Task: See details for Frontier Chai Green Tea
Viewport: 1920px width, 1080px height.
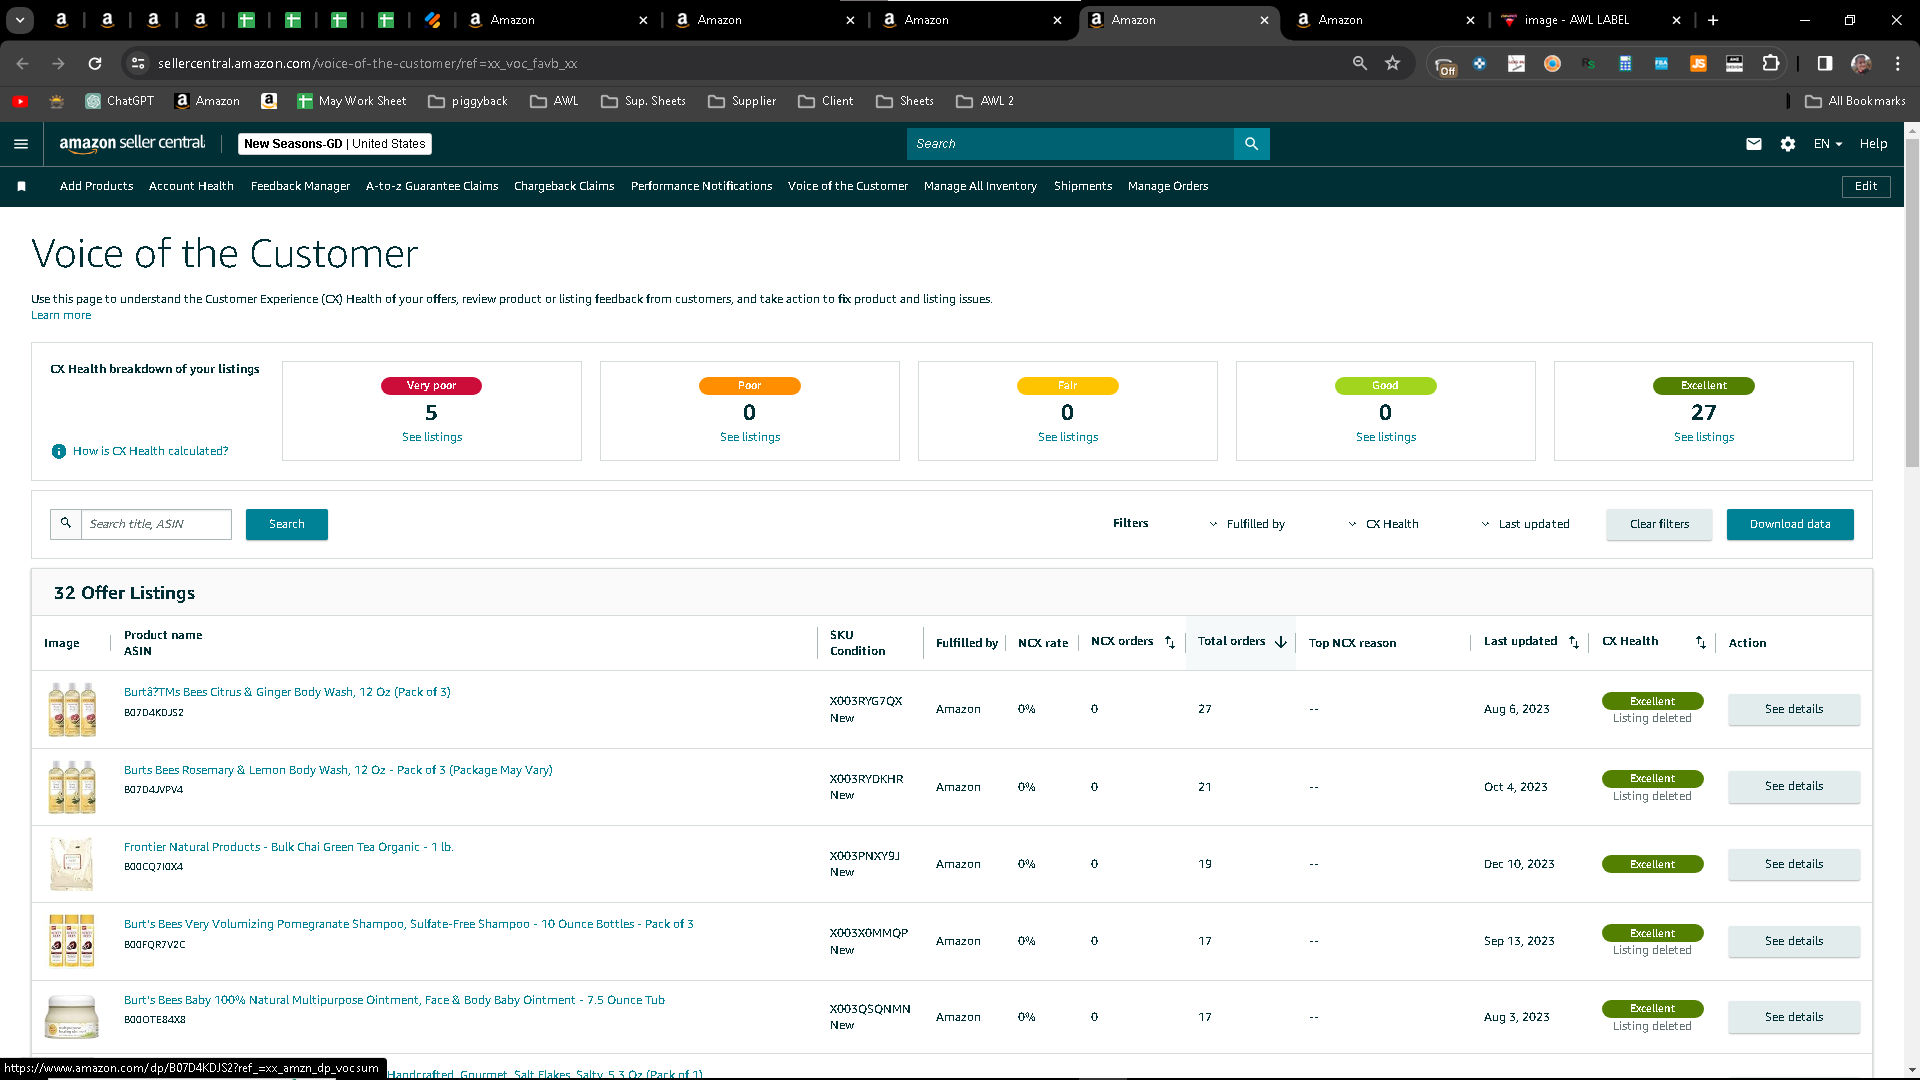Action: [x=1794, y=864]
